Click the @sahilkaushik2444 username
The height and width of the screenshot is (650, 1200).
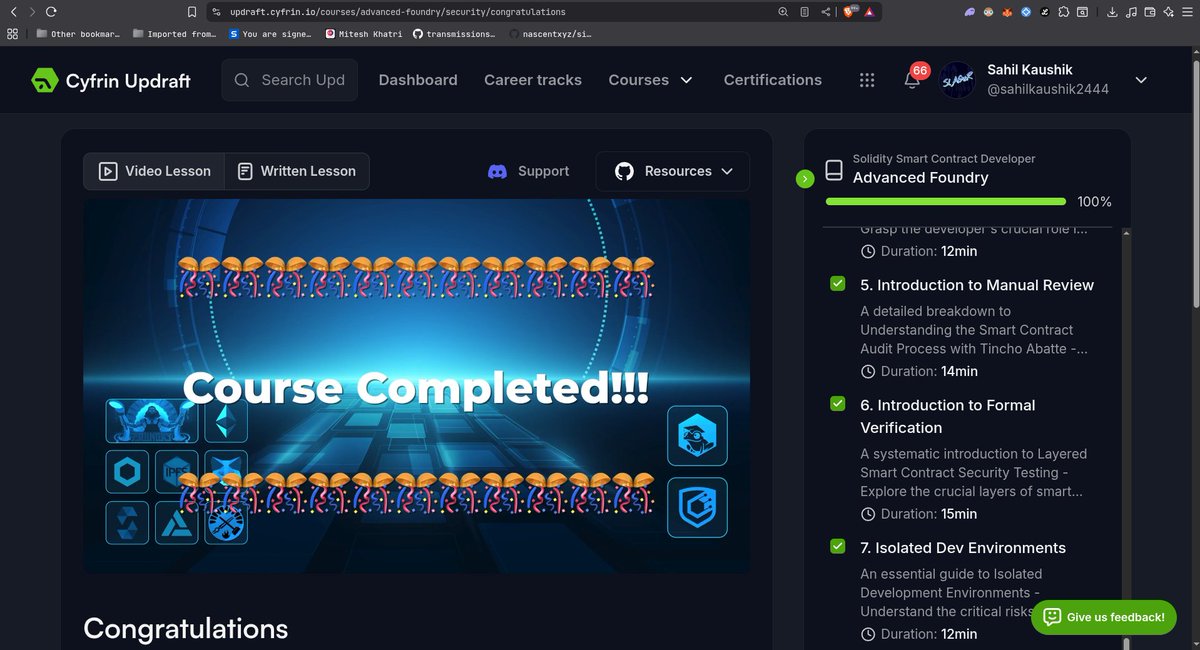(1048, 89)
